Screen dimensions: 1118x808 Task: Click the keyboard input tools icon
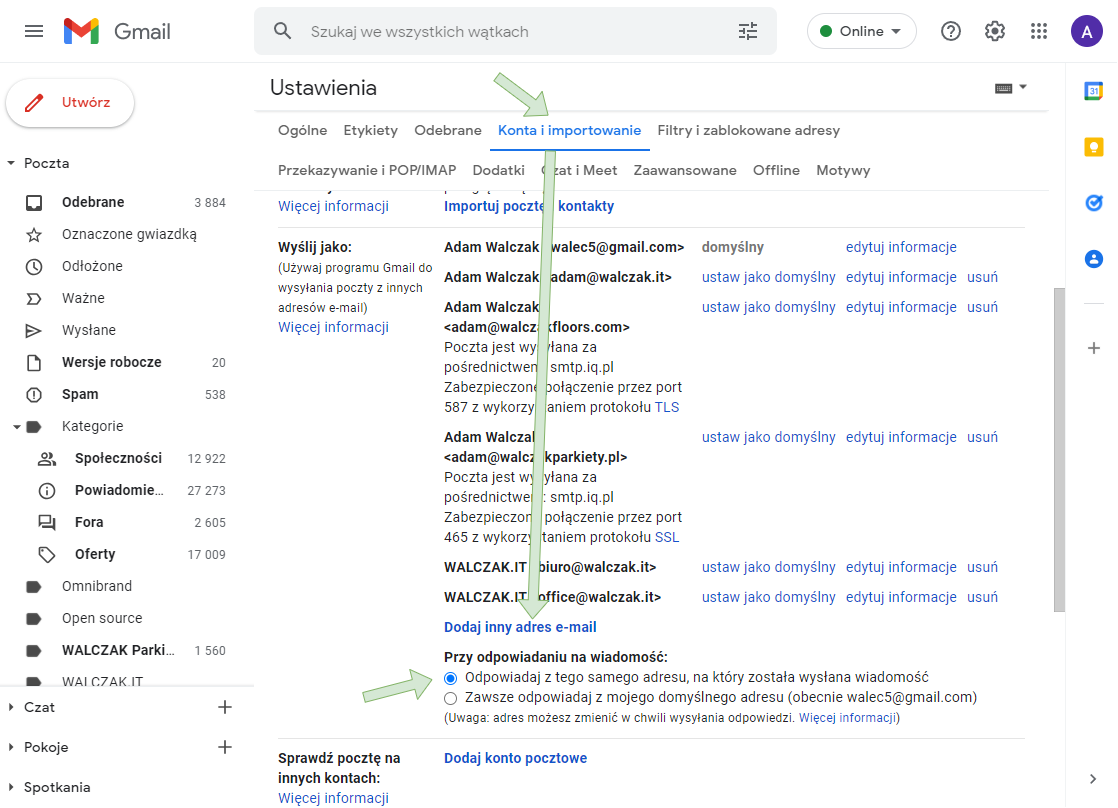1003,88
